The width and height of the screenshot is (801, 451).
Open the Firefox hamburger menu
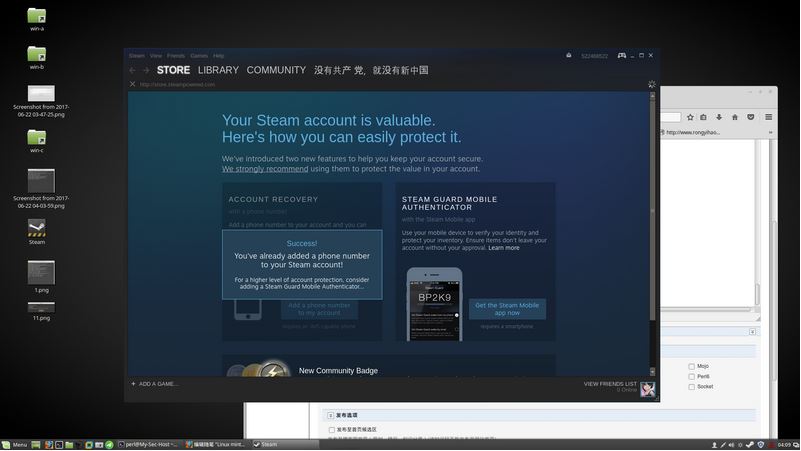click(x=768, y=117)
